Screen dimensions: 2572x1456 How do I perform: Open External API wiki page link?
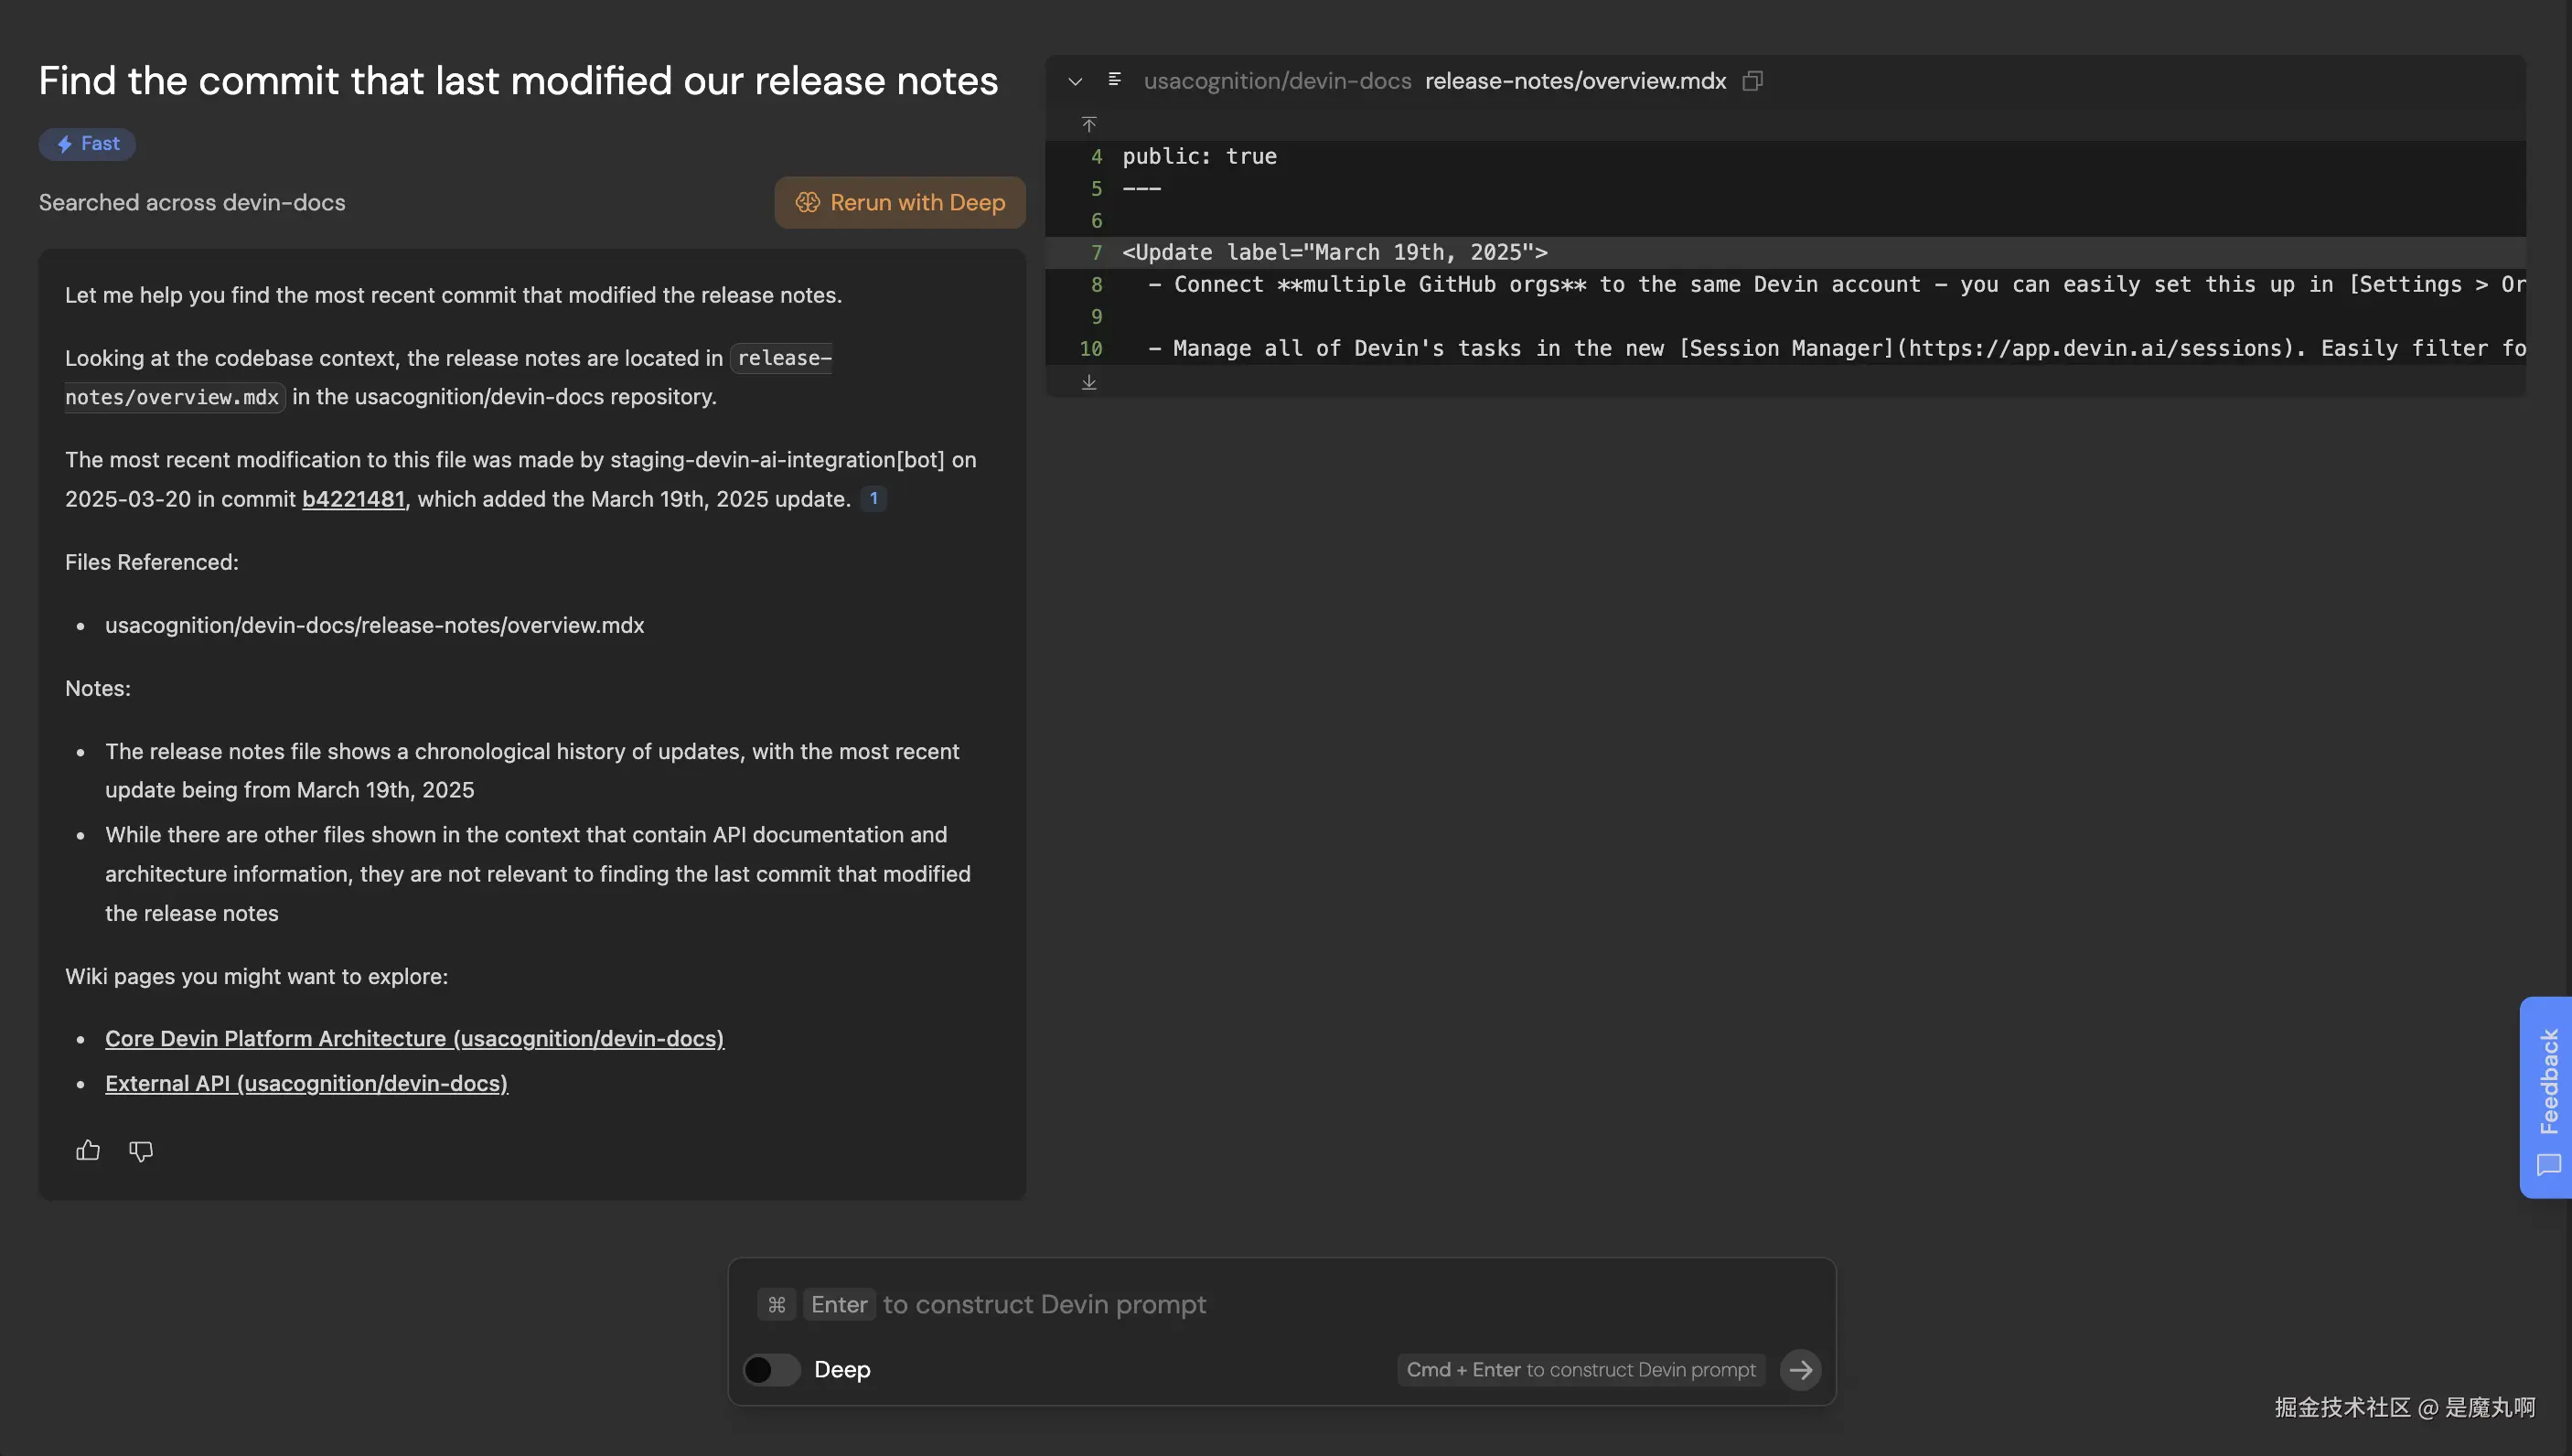tap(306, 1083)
